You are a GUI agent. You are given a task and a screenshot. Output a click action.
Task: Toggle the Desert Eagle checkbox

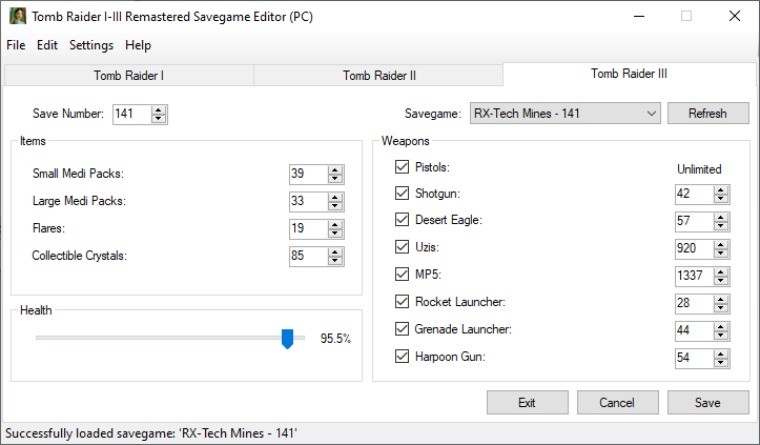pyautogui.click(x=402, y=219)
